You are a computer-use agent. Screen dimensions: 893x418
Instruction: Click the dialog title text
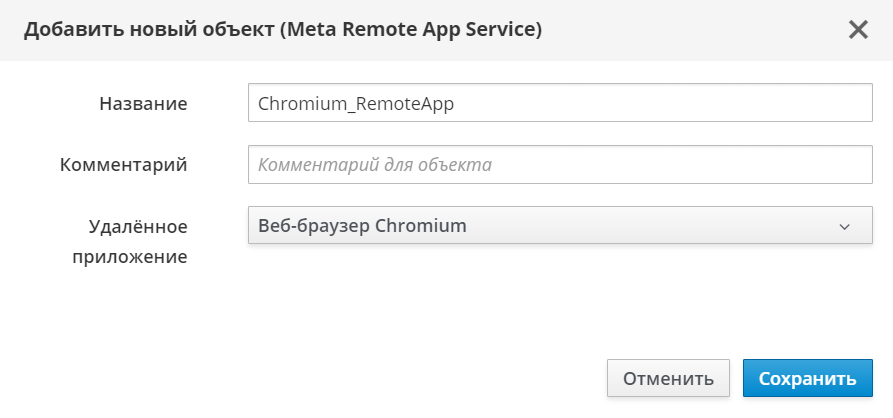coord(283,30)
